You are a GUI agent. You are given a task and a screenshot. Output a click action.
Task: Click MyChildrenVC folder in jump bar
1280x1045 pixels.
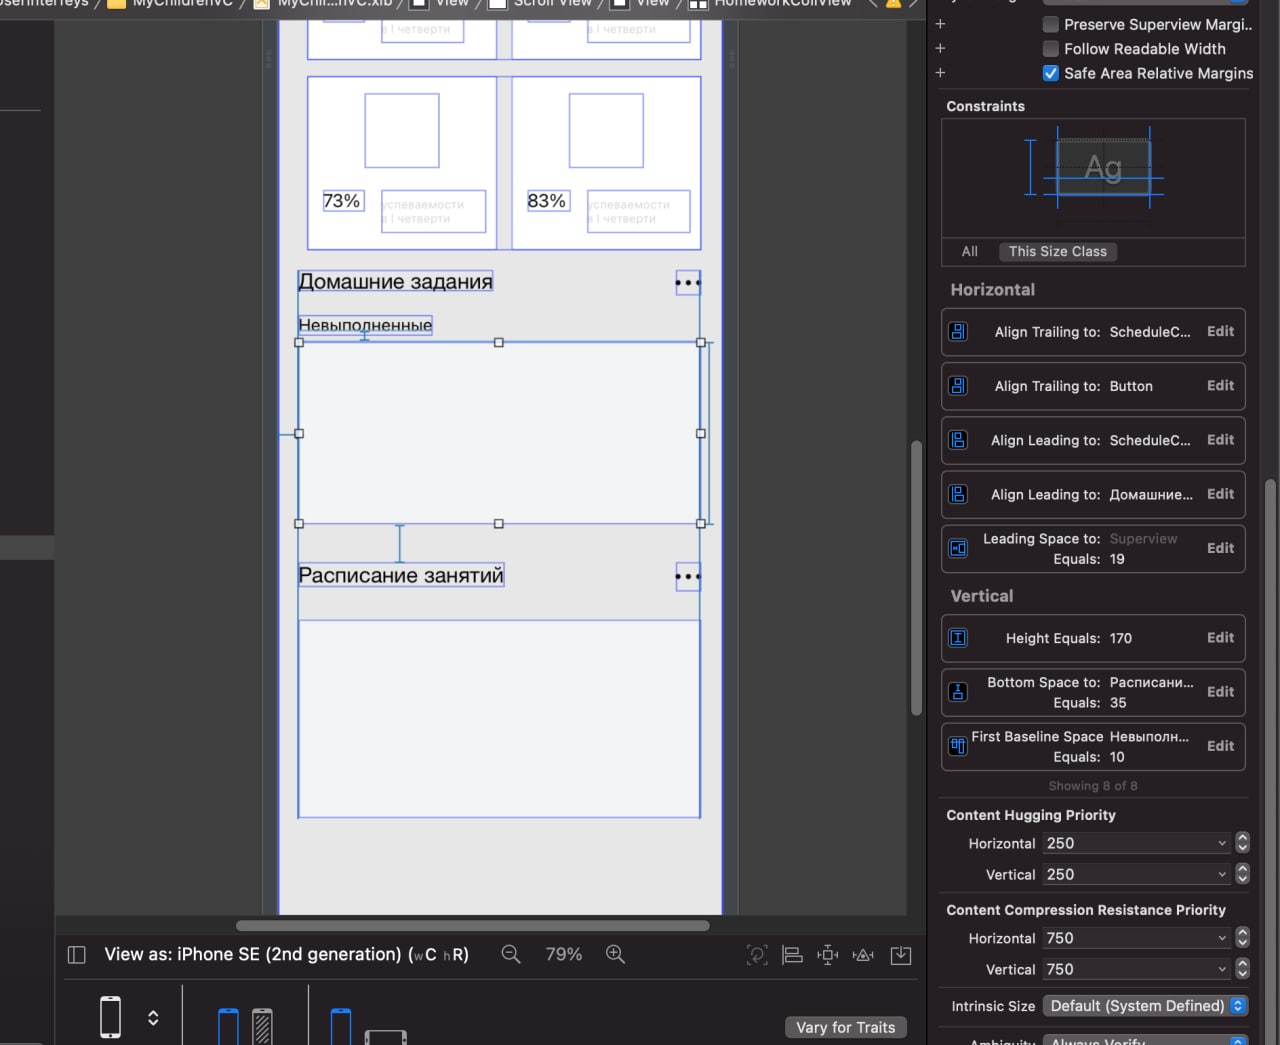(x=170, y=3)
